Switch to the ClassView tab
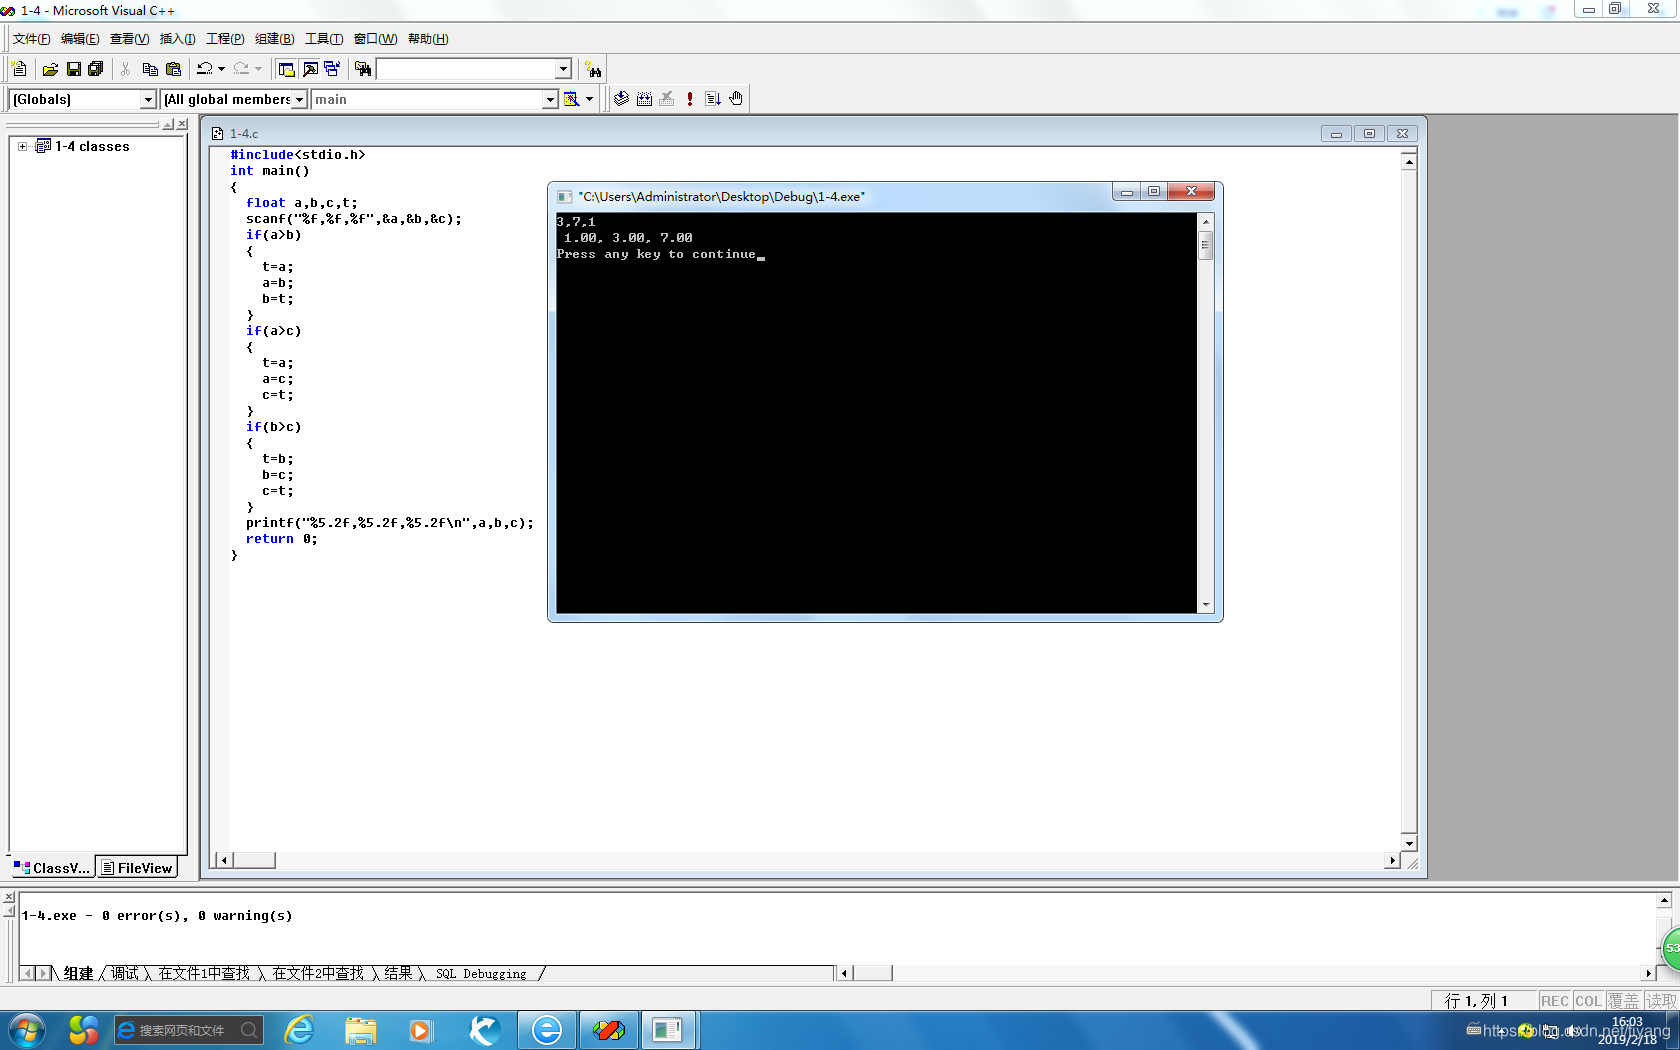This screenshot has width=1680, height=1050. 52,867
